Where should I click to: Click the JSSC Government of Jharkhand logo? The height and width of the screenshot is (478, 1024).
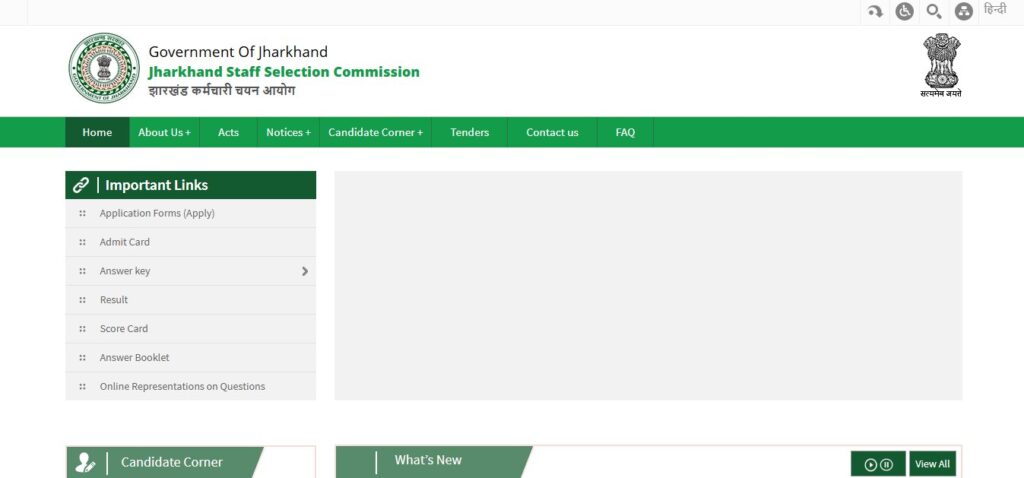point(104,68)
